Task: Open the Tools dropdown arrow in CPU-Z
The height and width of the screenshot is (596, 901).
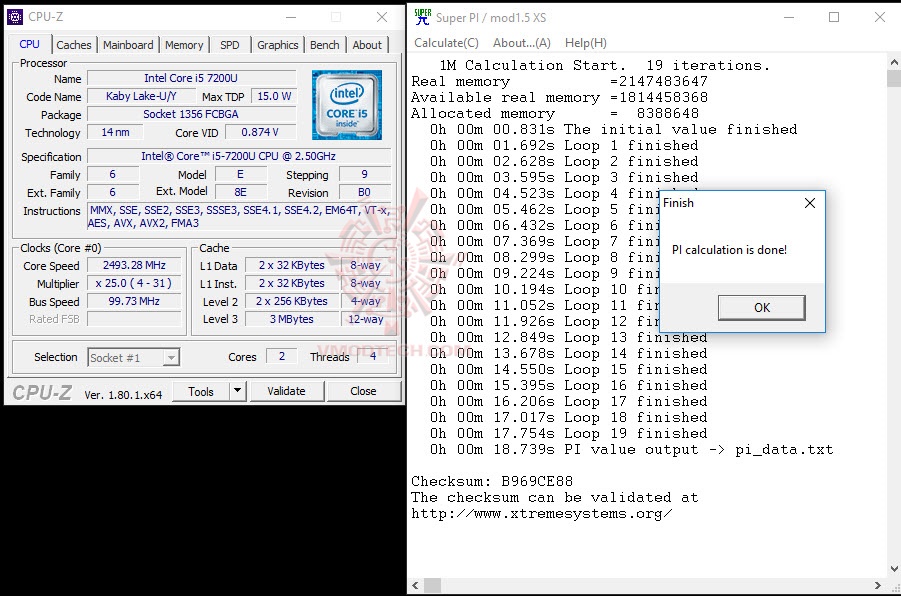Action: pos(237,391)
